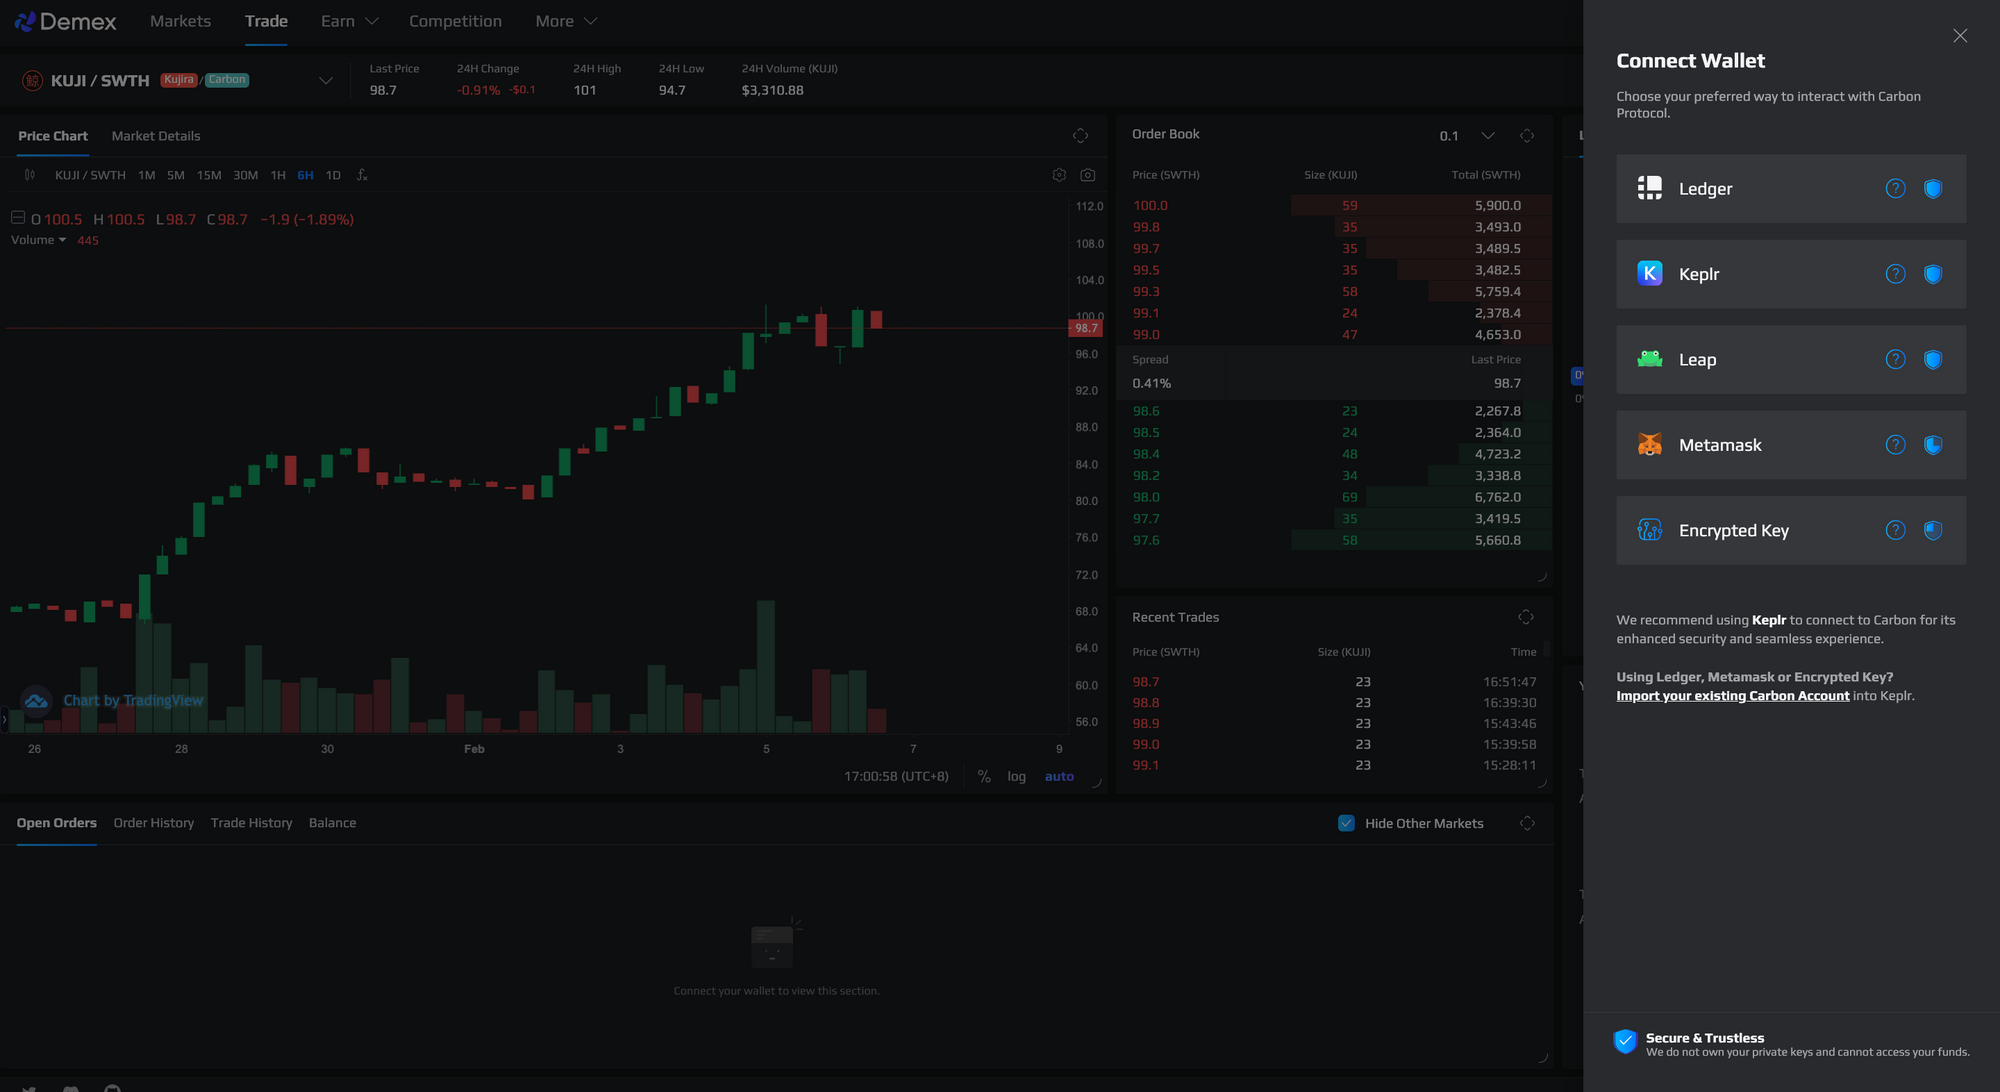
Task: Click the Demex logo
Action: coord(66,21)
